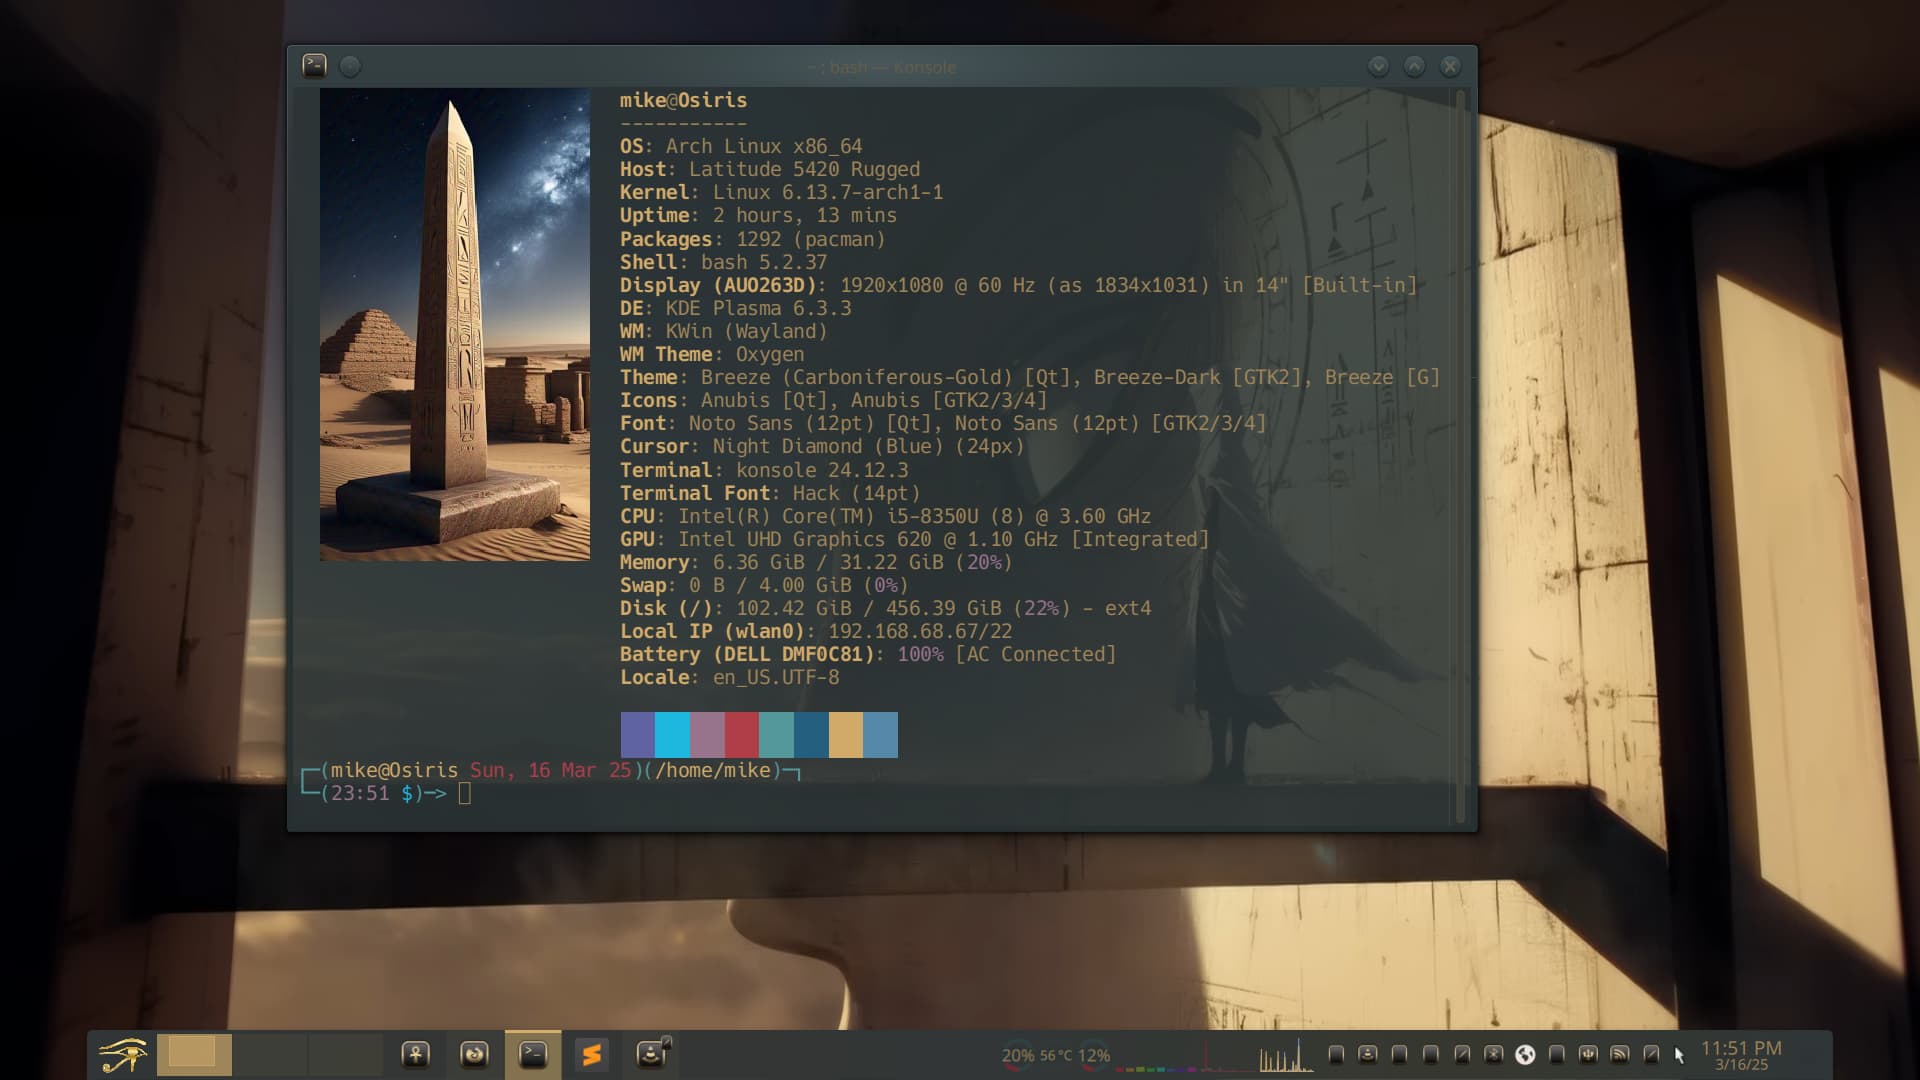Click the red color block in terminal palette
The image size is (1920, 1080).
tap(742, 735)
